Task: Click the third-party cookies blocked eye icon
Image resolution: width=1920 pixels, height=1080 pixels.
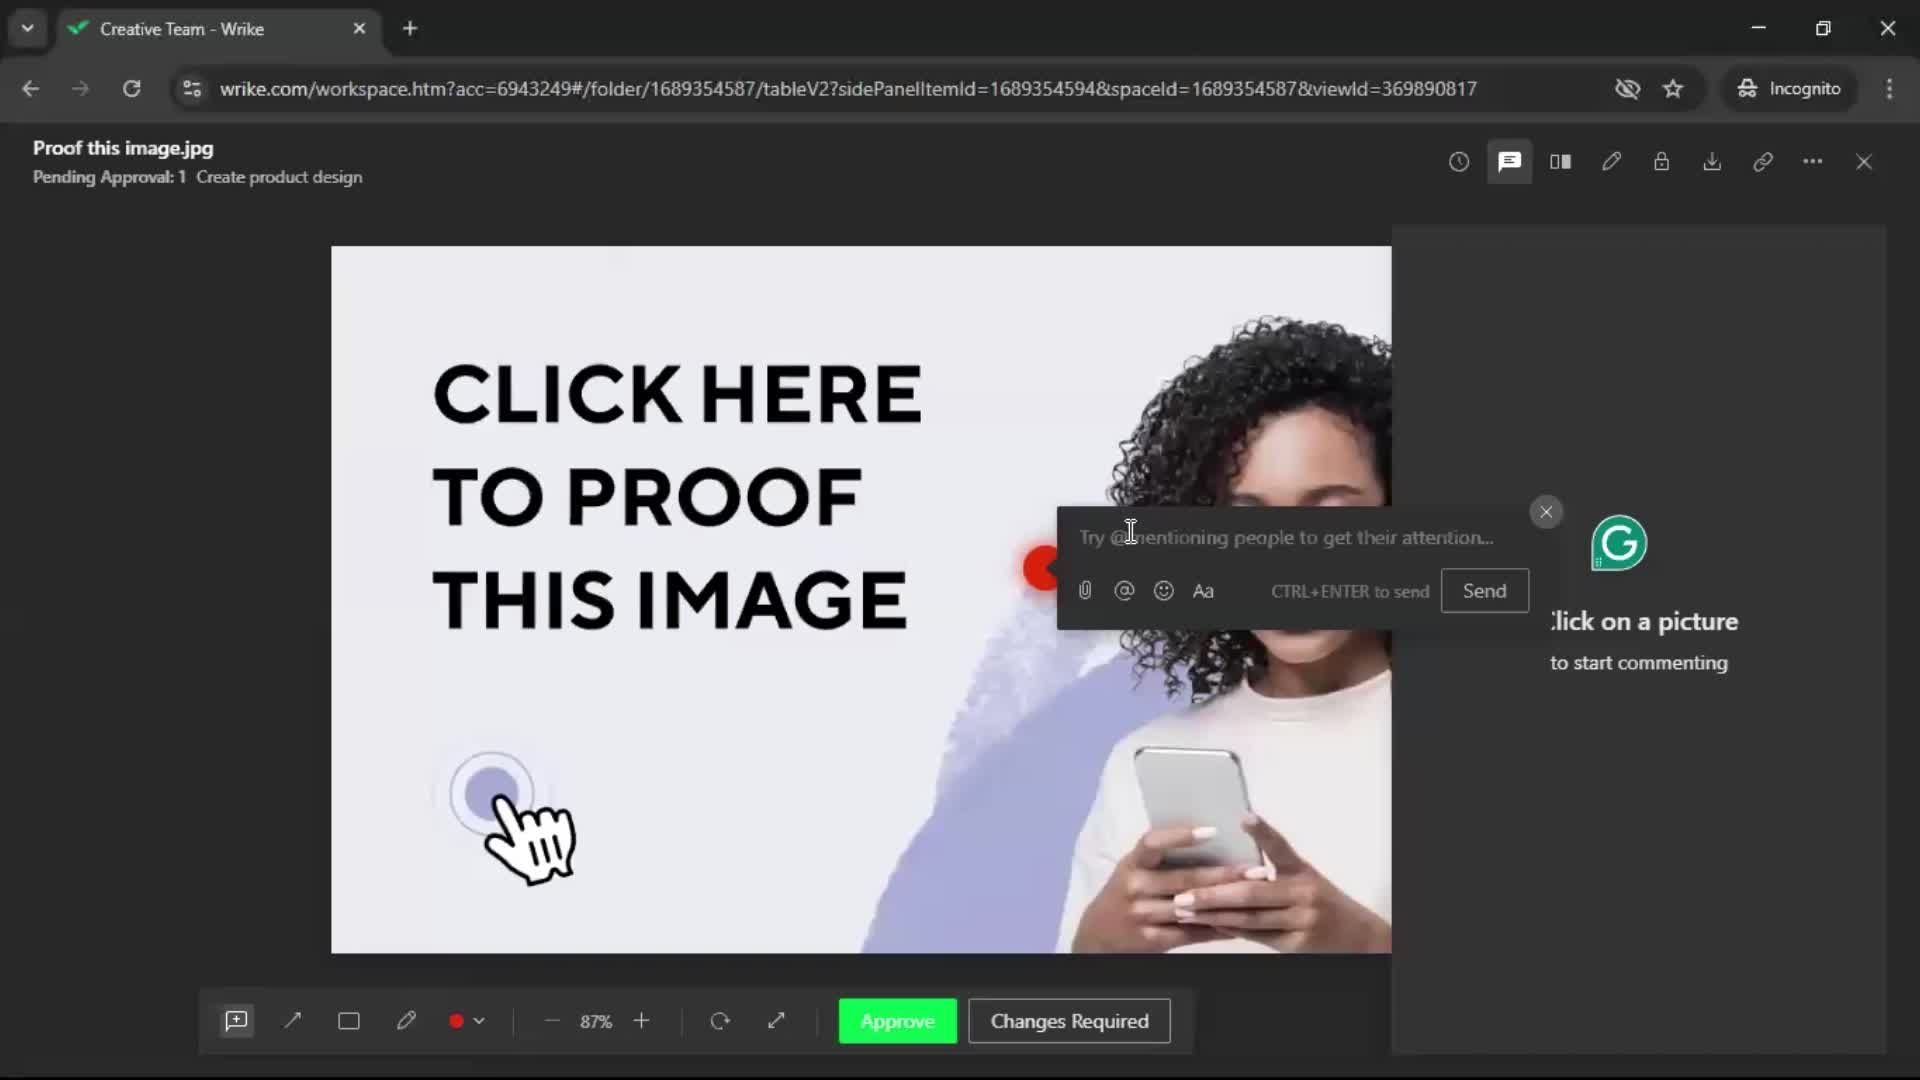Action: coord(1627,89)
